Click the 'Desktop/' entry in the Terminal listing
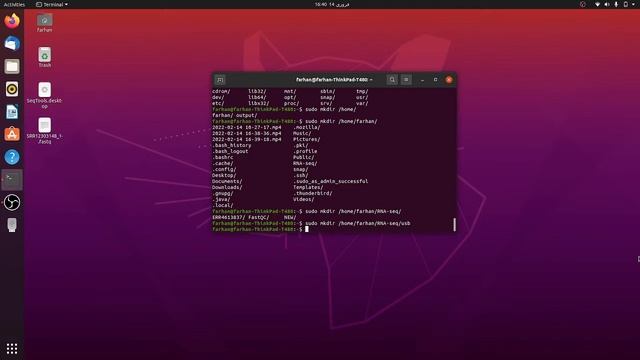 point(224,176)
